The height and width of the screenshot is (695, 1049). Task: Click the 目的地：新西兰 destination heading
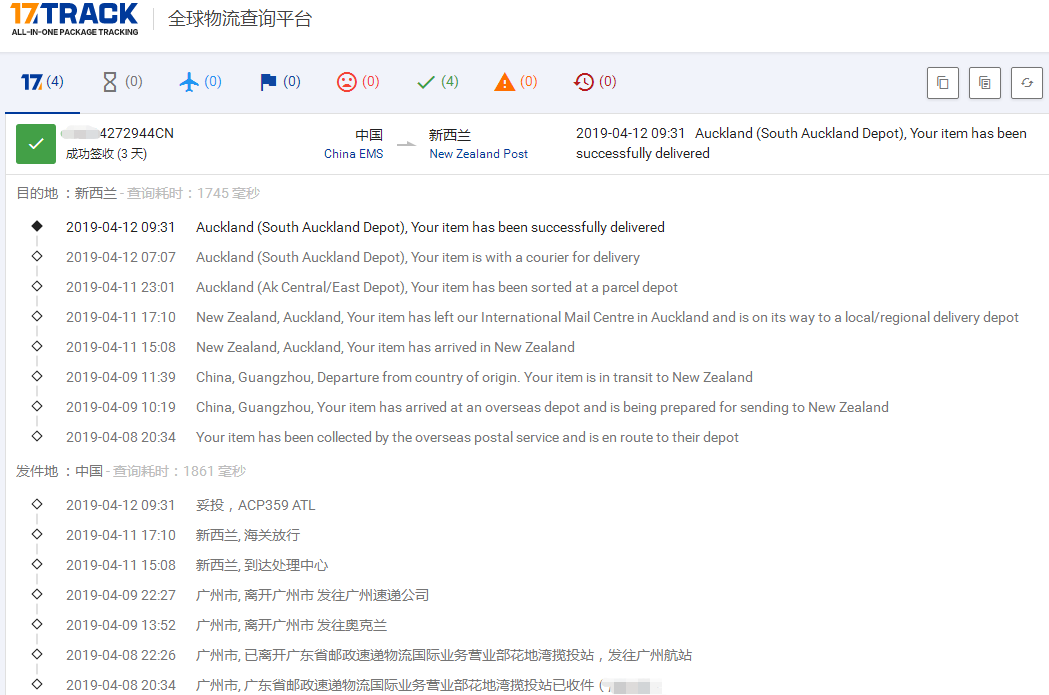(x=60, y=192)
